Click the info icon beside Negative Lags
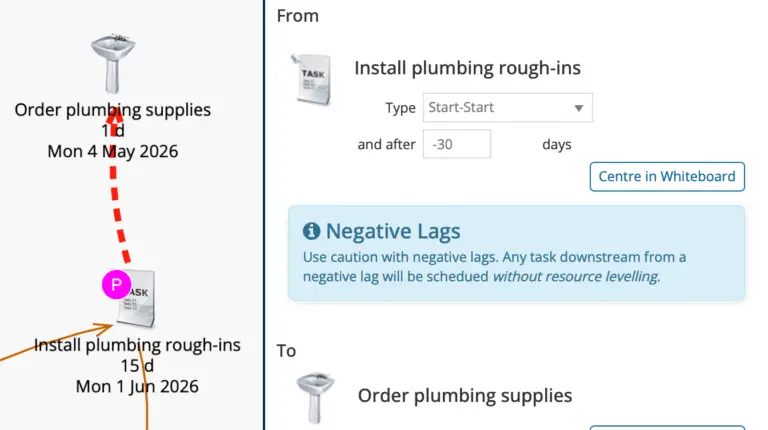Image resolution: width=768 pixels, height=430 pixels. coord(311,232)
